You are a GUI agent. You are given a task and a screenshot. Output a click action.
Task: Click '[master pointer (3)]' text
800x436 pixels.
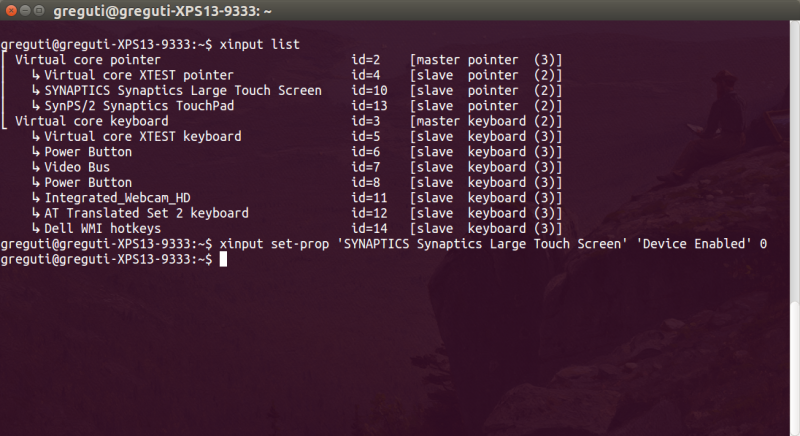[x=486, y=60]
